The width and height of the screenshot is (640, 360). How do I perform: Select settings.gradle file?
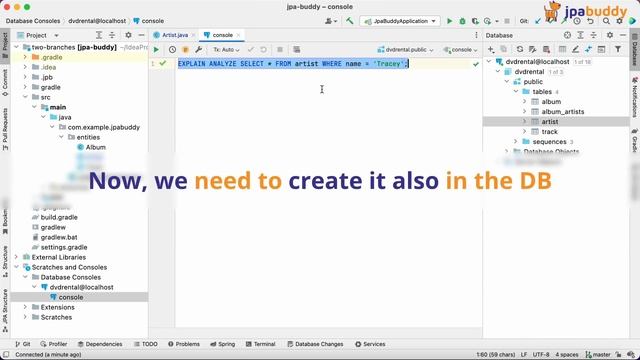point(64,247)
